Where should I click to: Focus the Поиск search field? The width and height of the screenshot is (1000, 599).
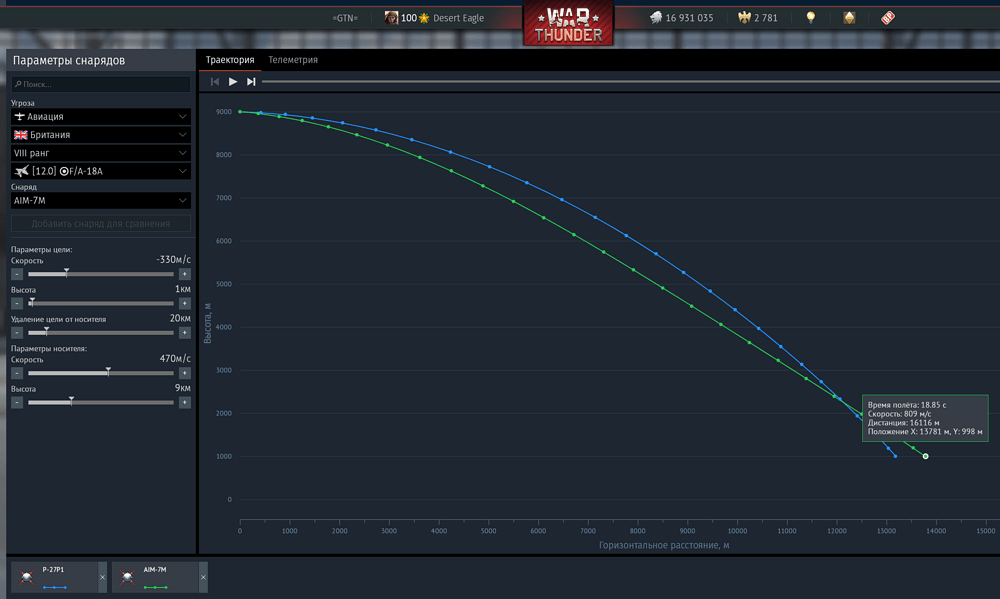(101, 84)
